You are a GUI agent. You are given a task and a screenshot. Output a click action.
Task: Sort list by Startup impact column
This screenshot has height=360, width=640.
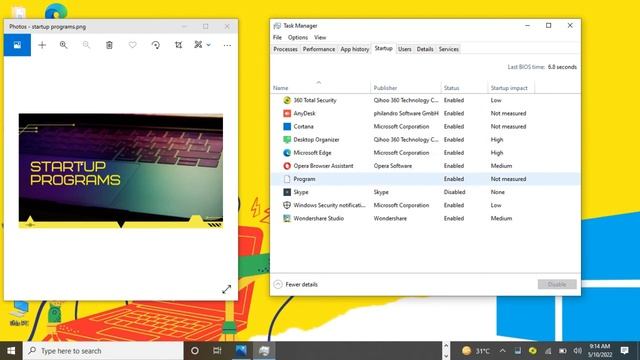(511, 88)
